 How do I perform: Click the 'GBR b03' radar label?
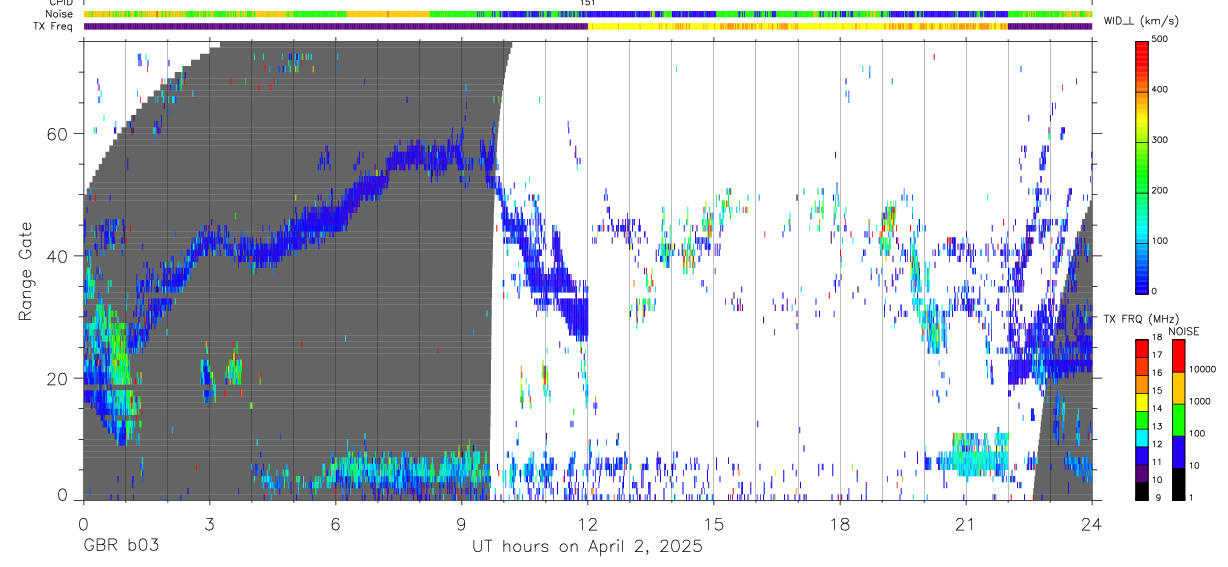tap(120, 547)
